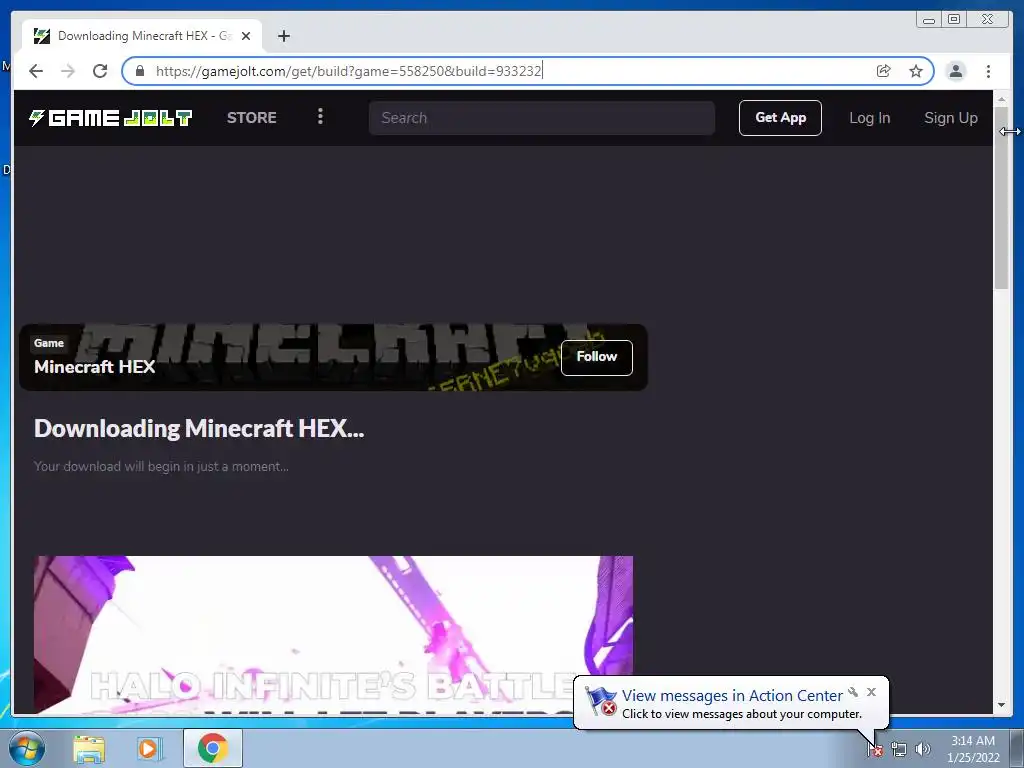The image size is (1024, 768).
Task: Click the Game Jolt logo
Action: [110, 118]
